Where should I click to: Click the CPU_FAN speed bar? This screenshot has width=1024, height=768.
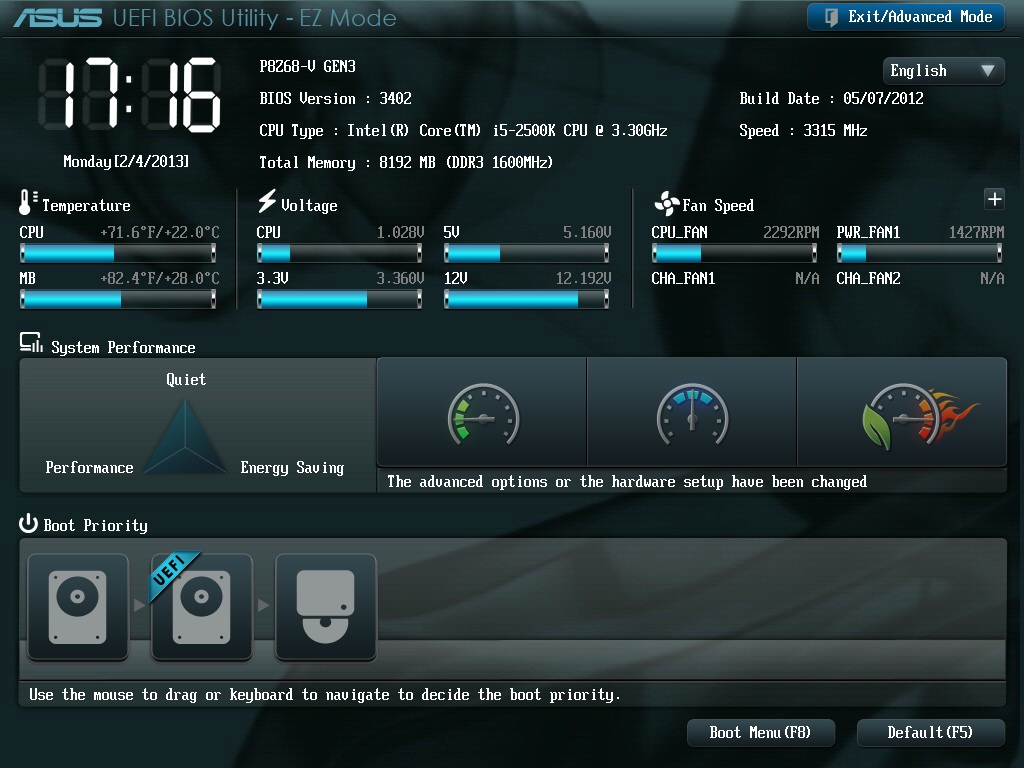735,253
